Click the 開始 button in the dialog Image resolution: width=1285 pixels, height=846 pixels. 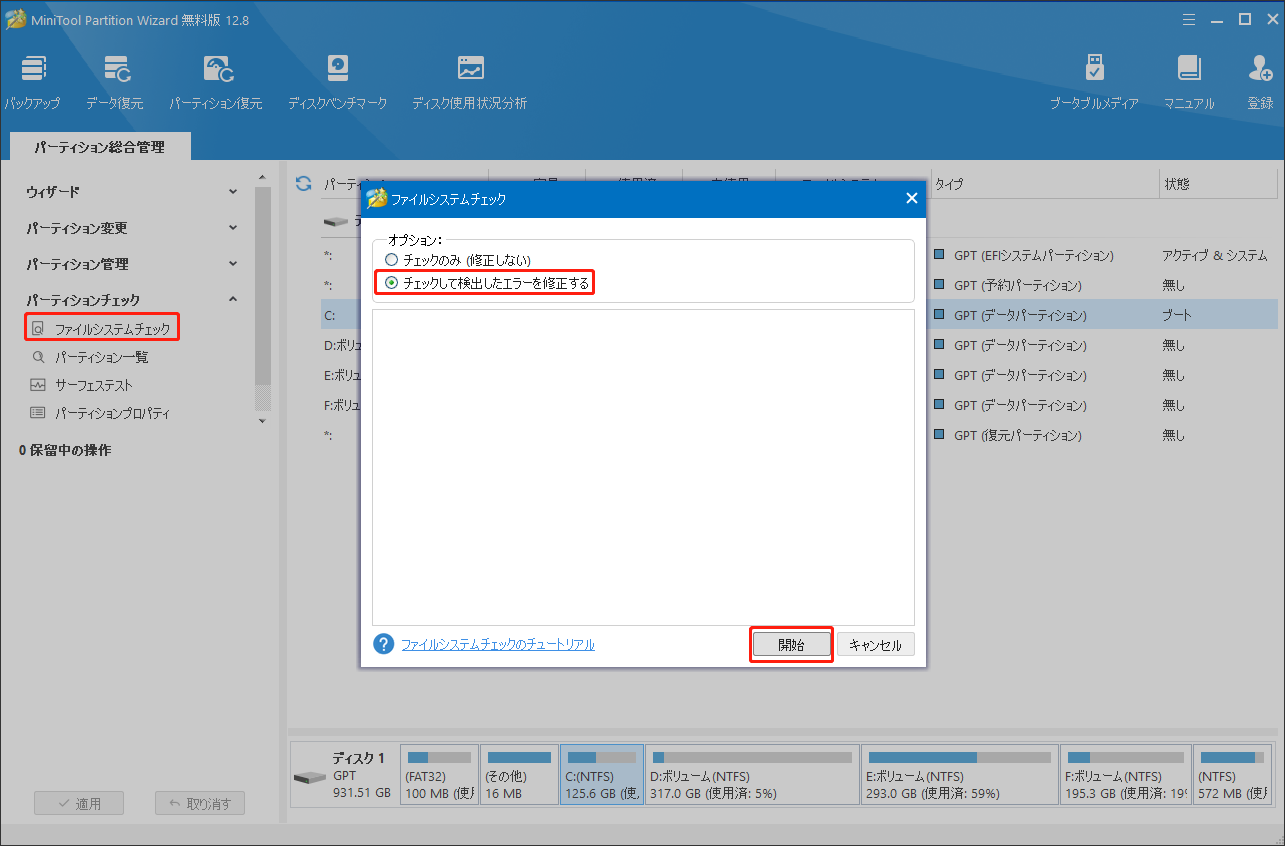[791, 645]
